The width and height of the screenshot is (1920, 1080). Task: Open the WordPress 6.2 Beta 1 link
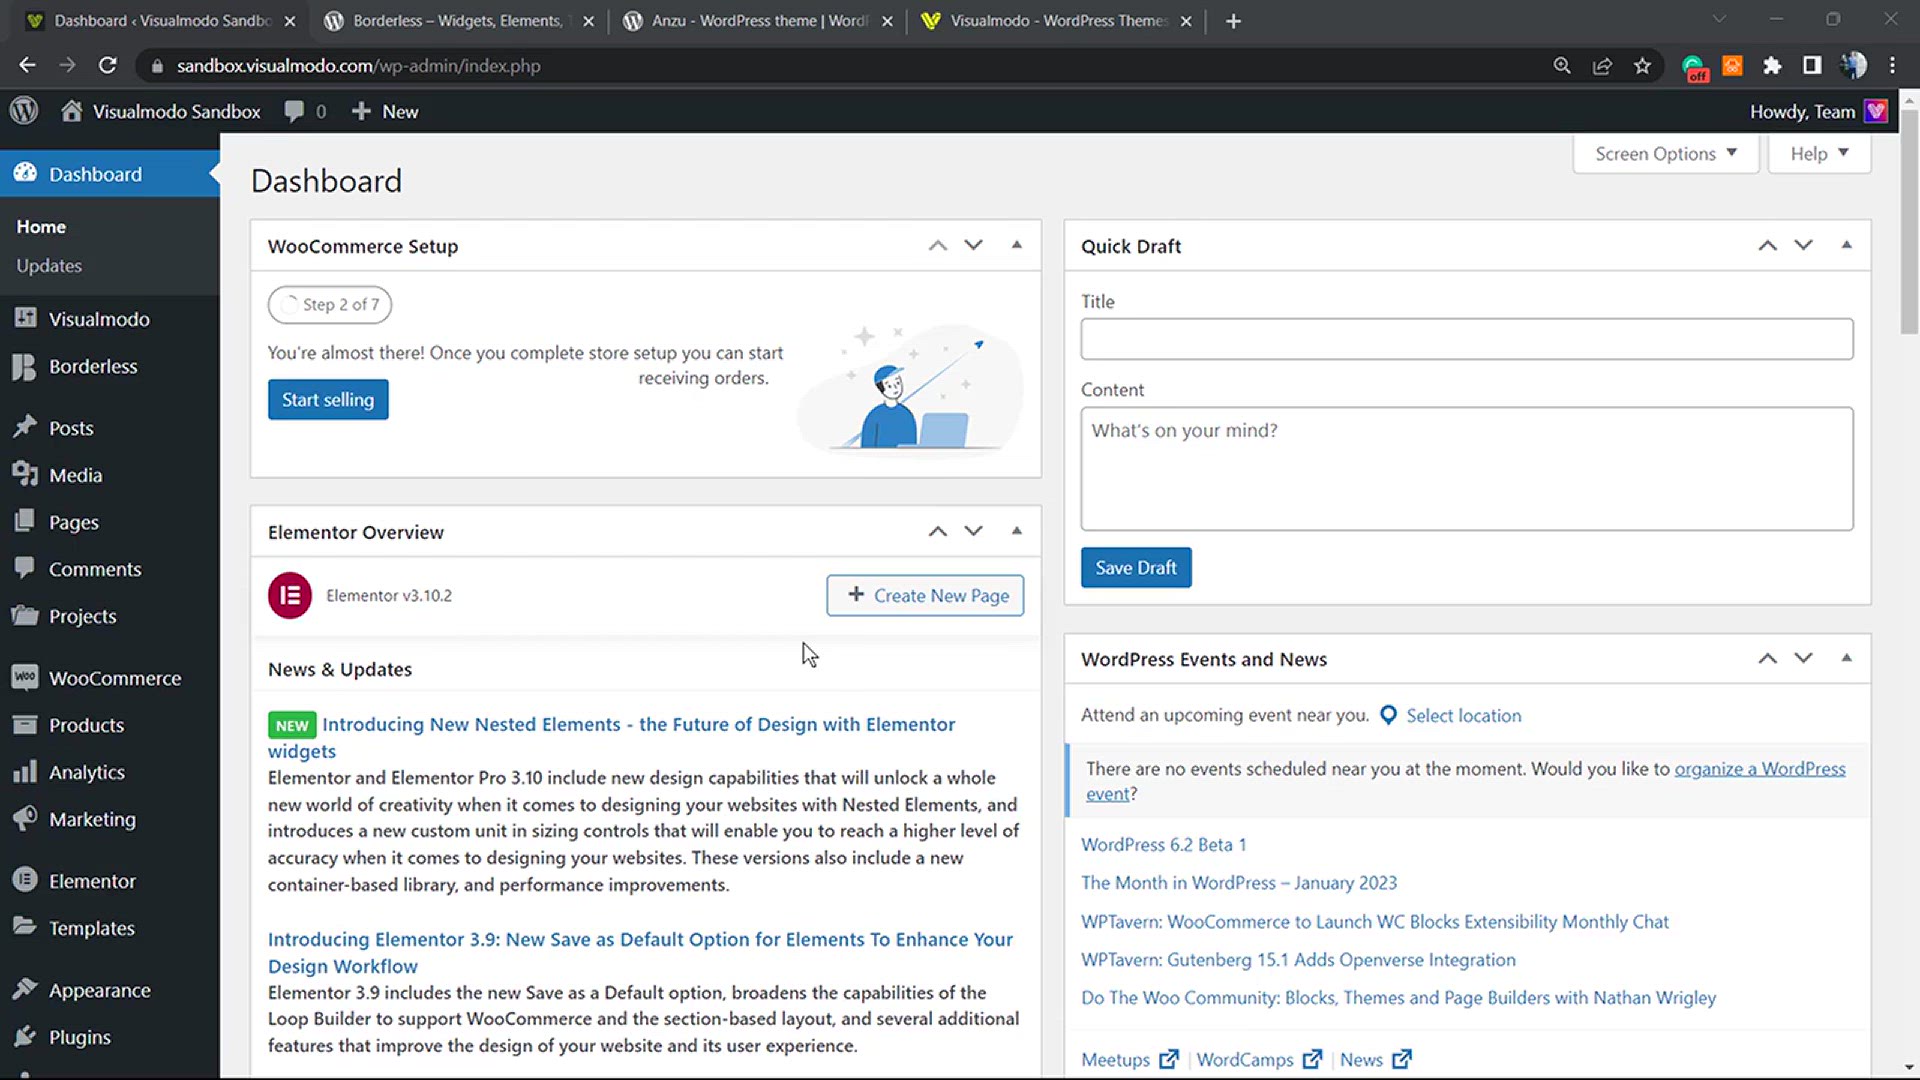click(1163, 844)
